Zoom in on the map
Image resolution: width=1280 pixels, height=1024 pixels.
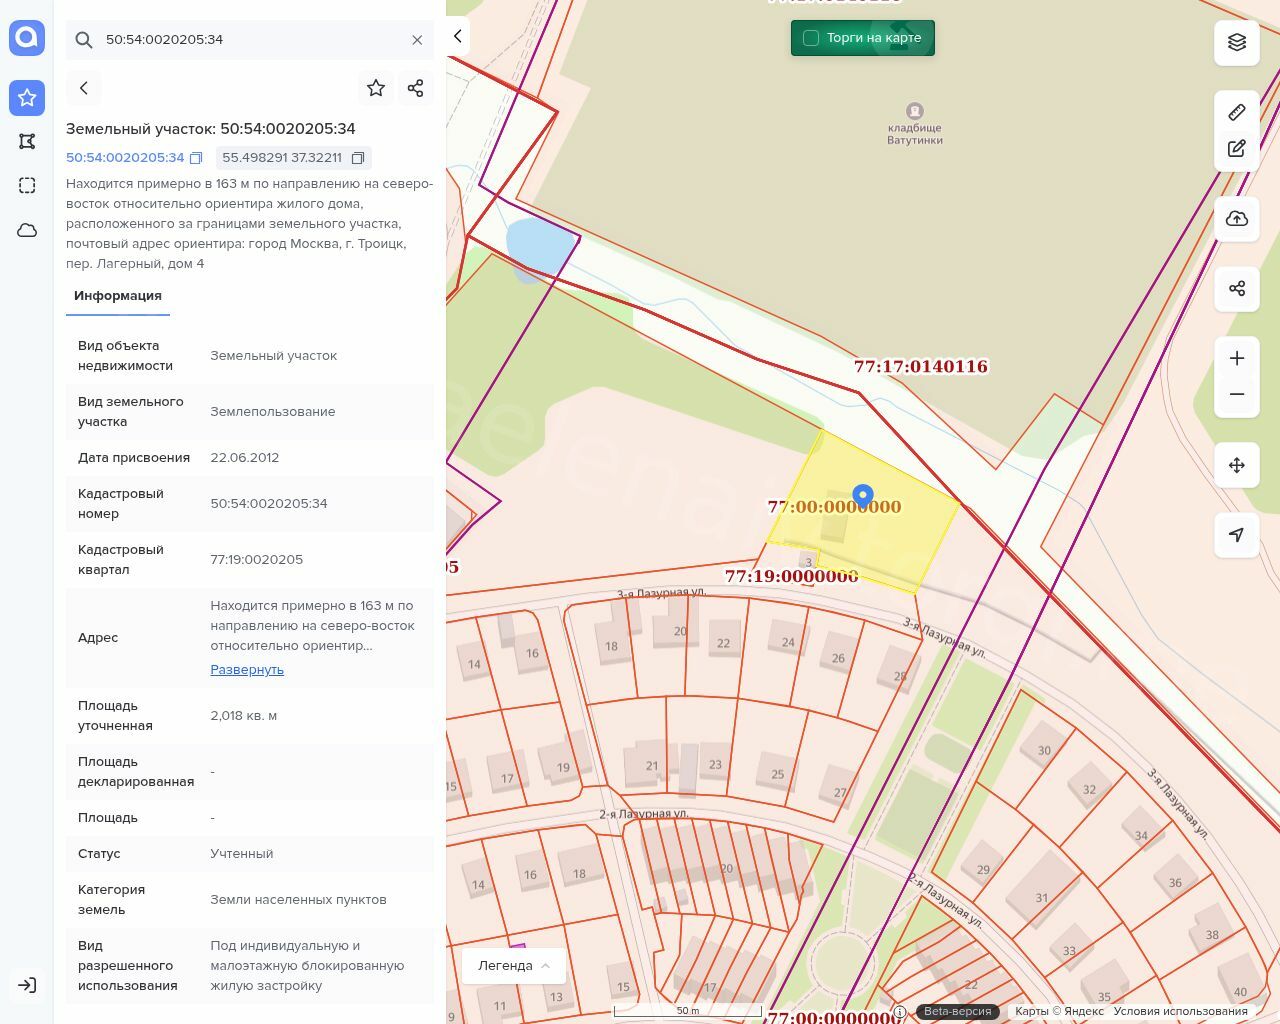pyautogui.click(x=1237, y=358)
